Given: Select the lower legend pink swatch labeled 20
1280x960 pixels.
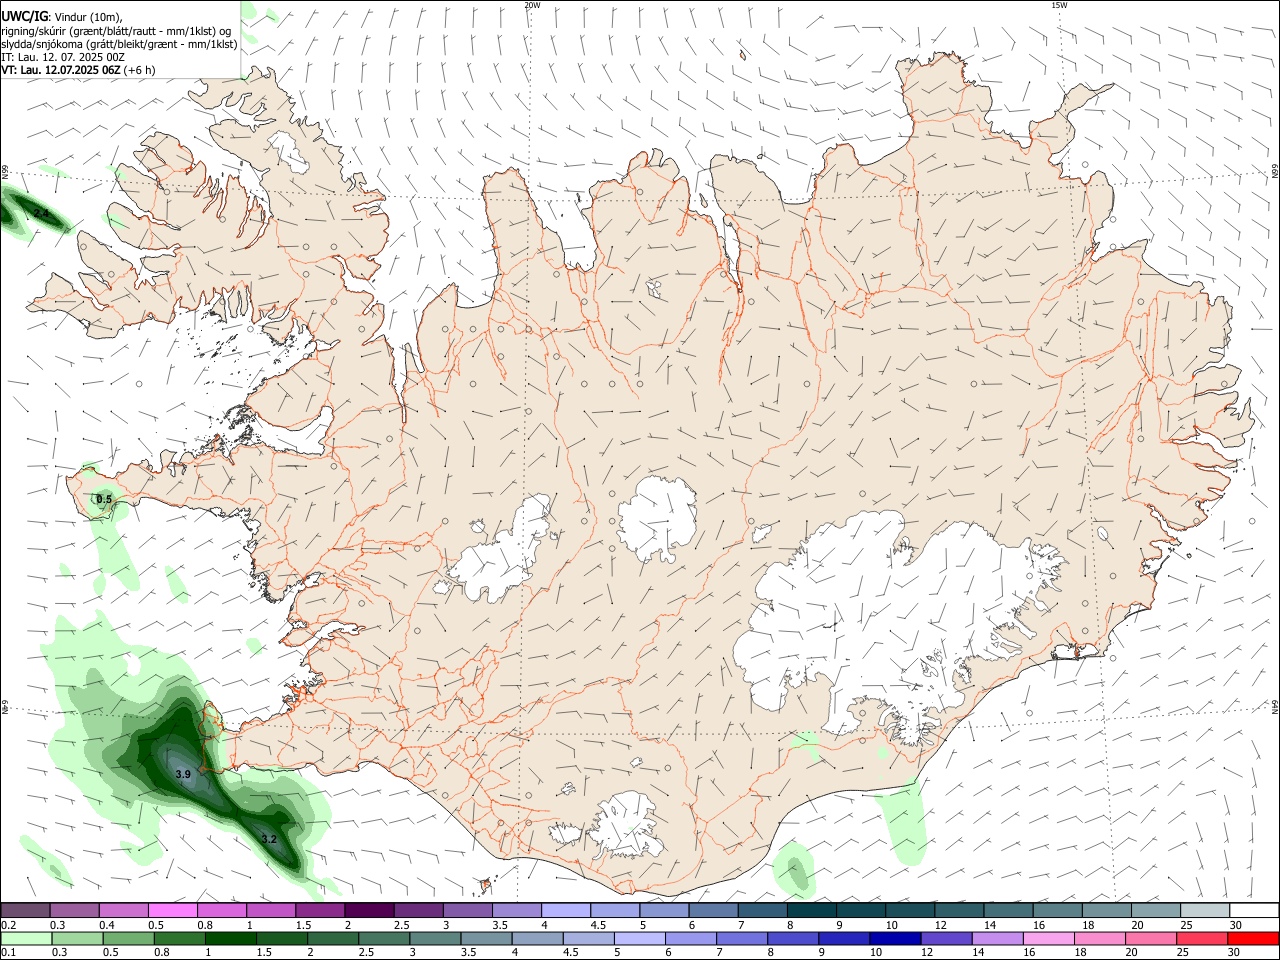Looking at the screenshot, I should (1149, 938).
